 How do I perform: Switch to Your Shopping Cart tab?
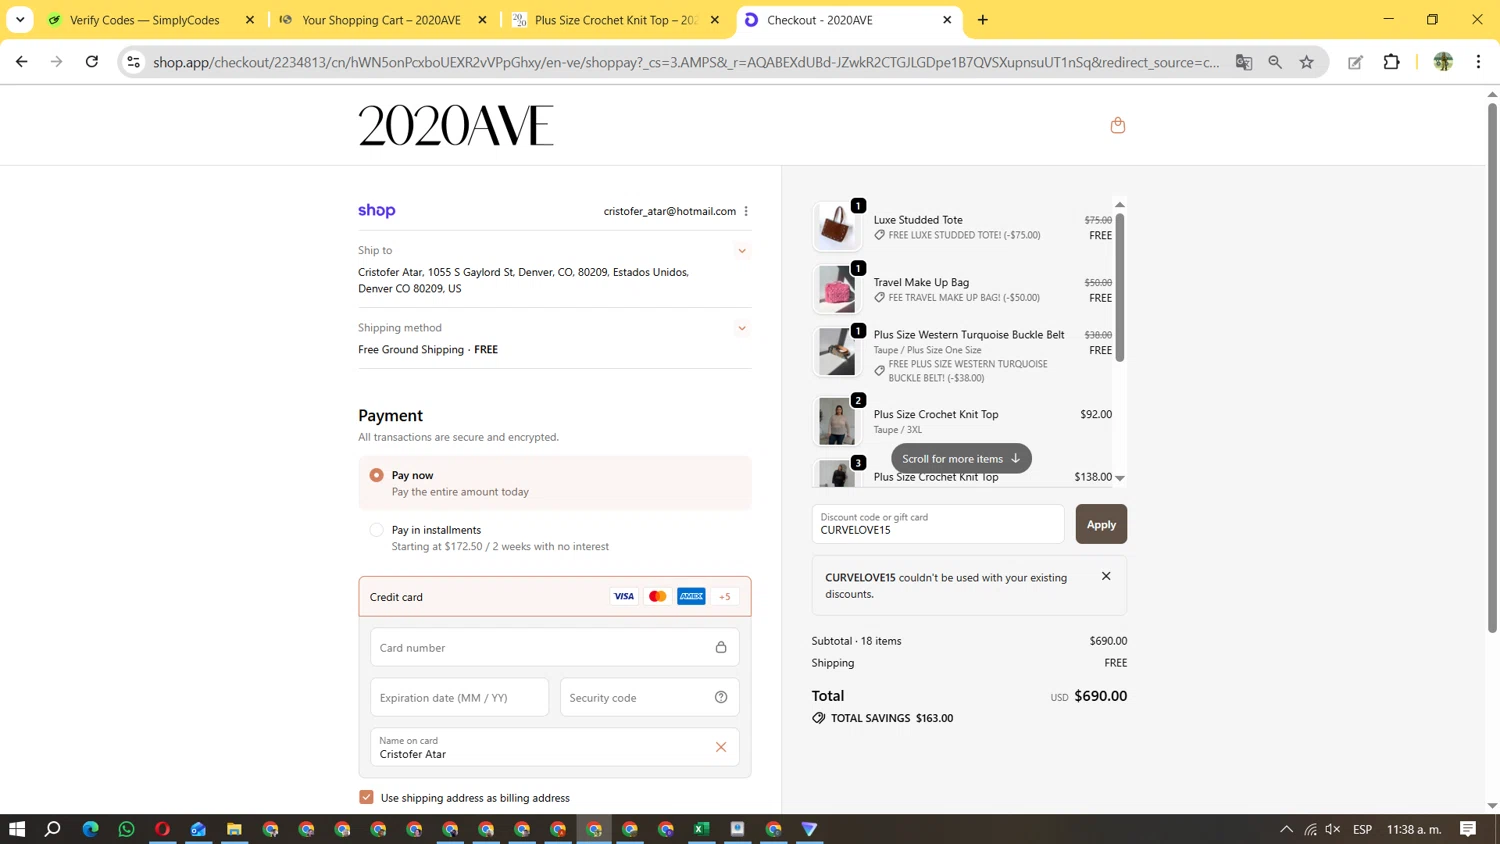point(382,20)
